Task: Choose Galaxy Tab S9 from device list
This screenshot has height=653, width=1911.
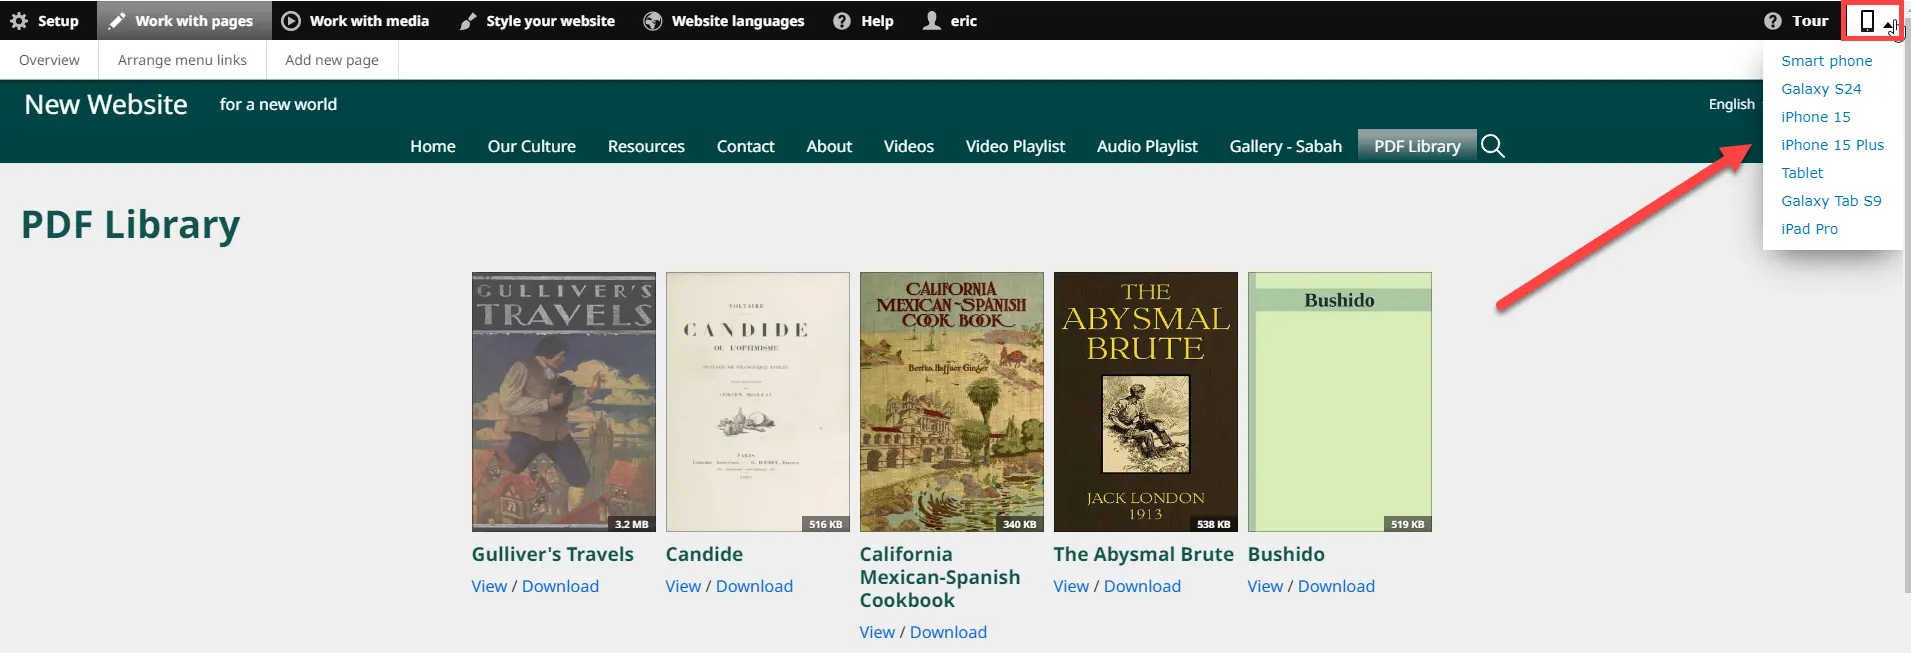Action: [1830, 201]
